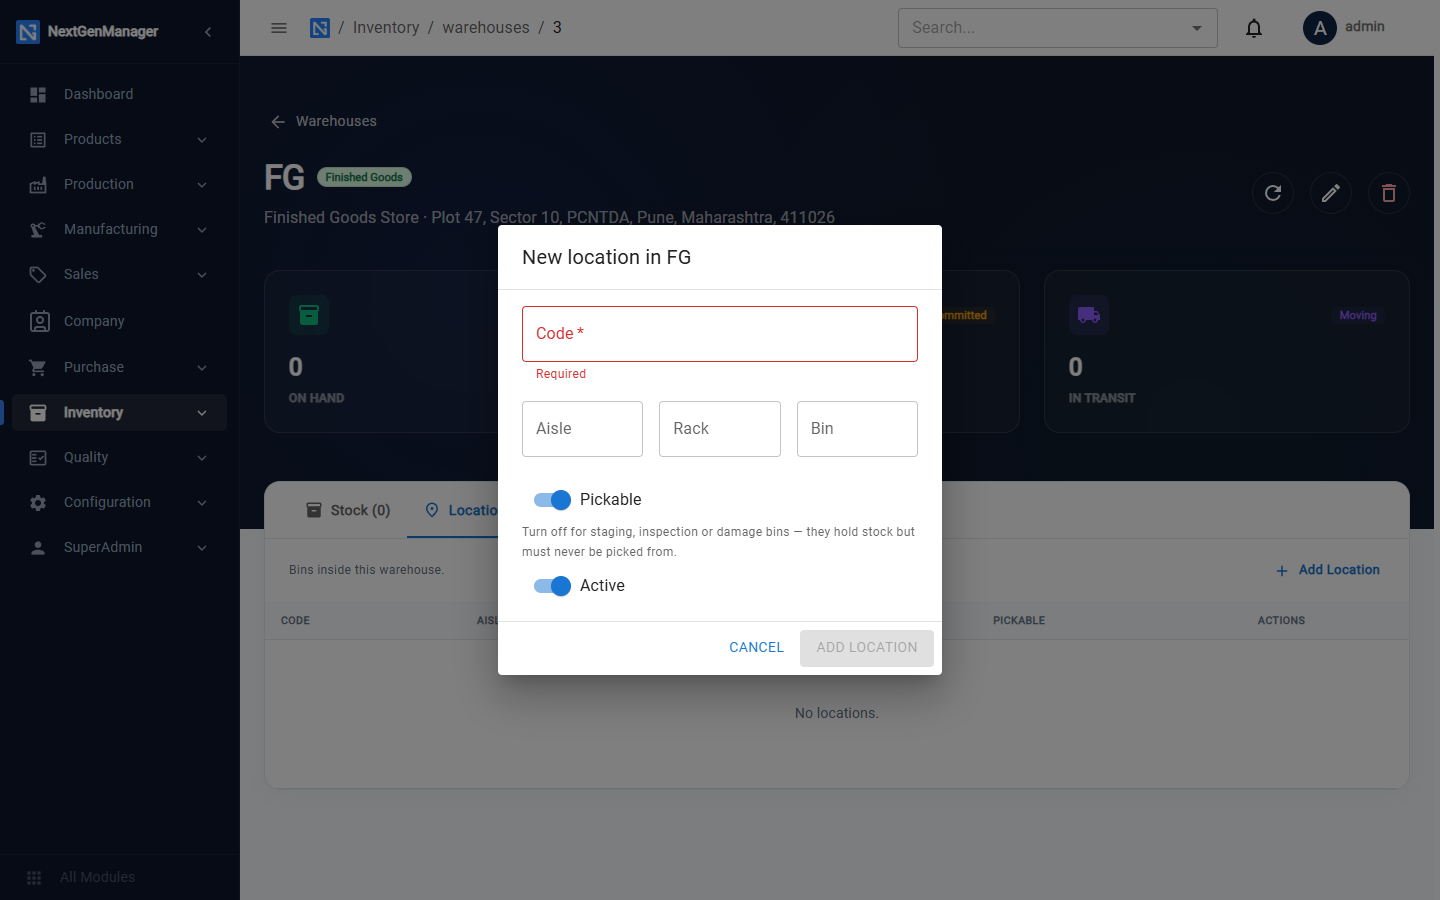Focus the Bin input field
The image size is (1440, 900).
pos(857,429)
